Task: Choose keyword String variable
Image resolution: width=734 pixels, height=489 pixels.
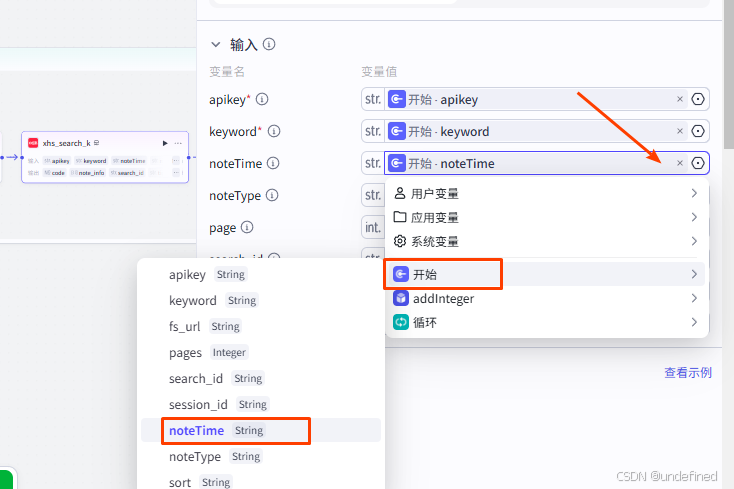Action: 261,300
